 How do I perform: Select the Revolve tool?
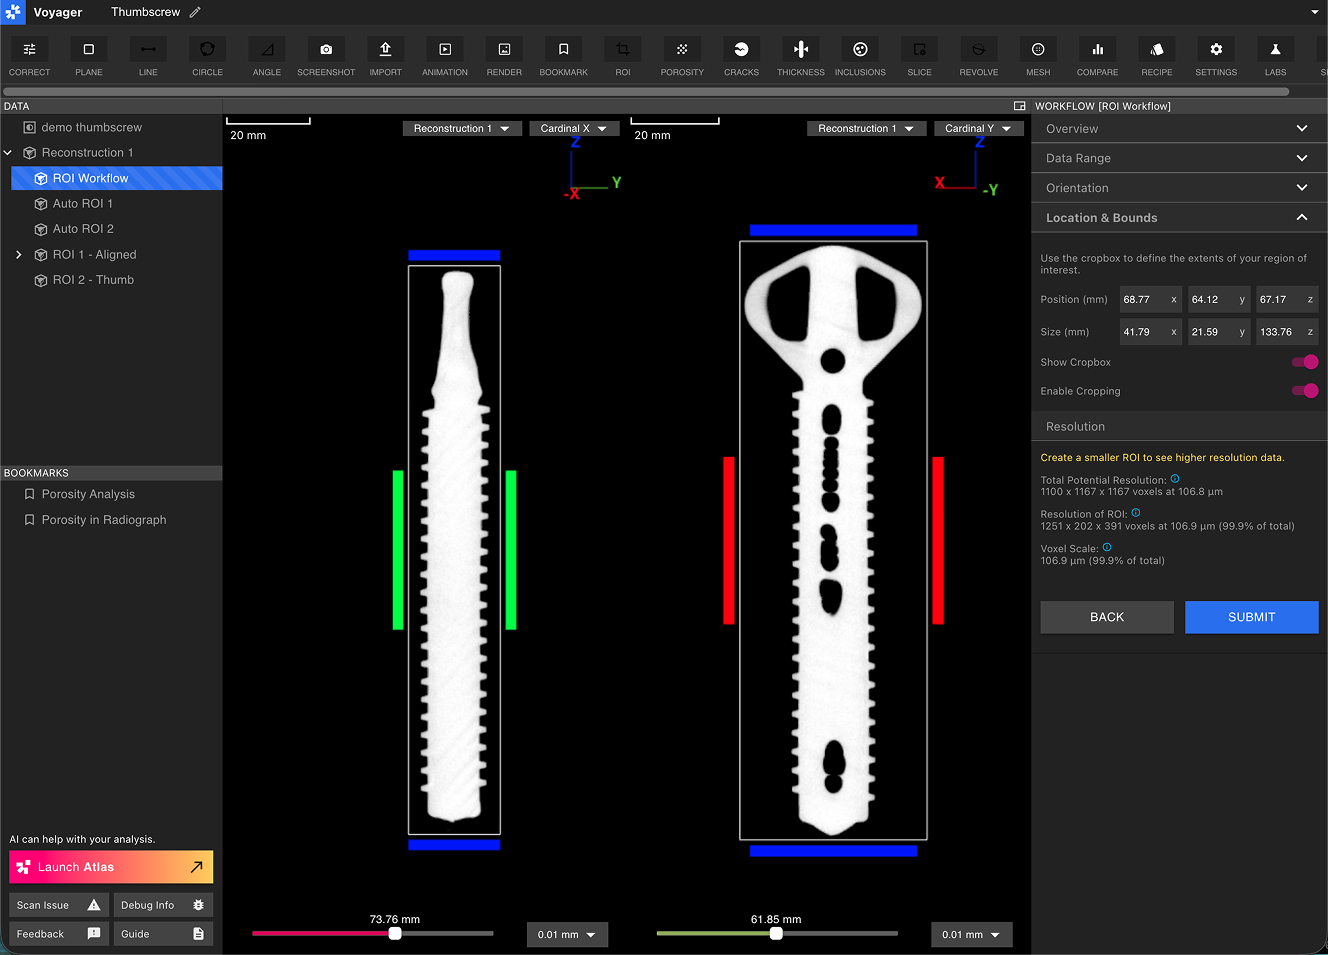pos(979,57)
